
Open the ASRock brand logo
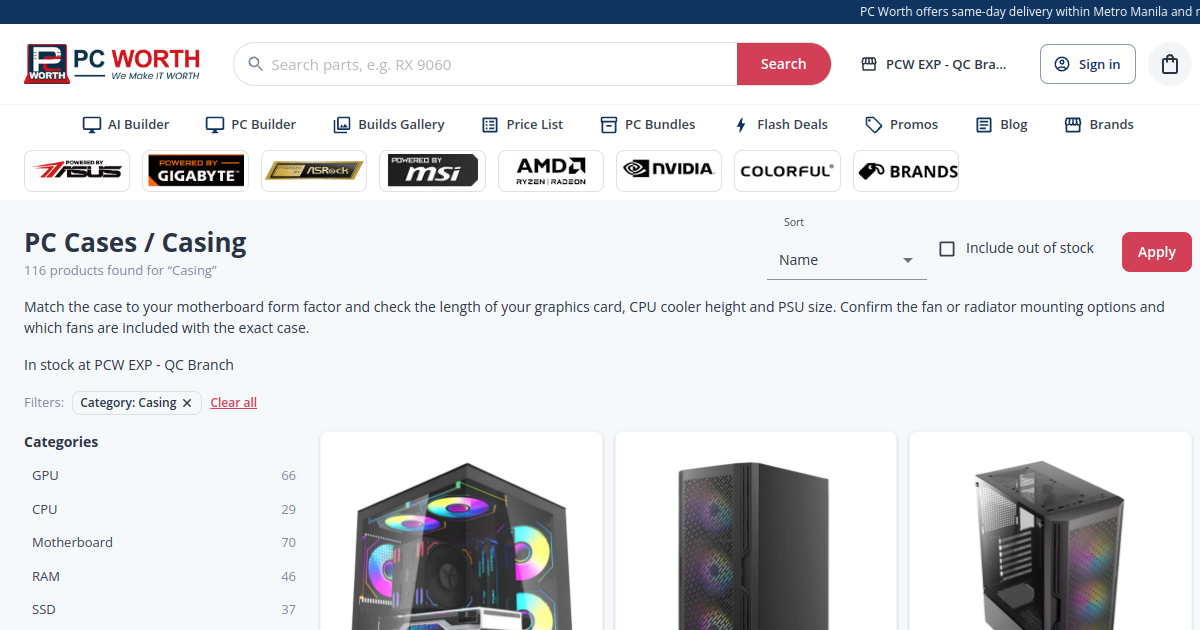coord(314,171)
